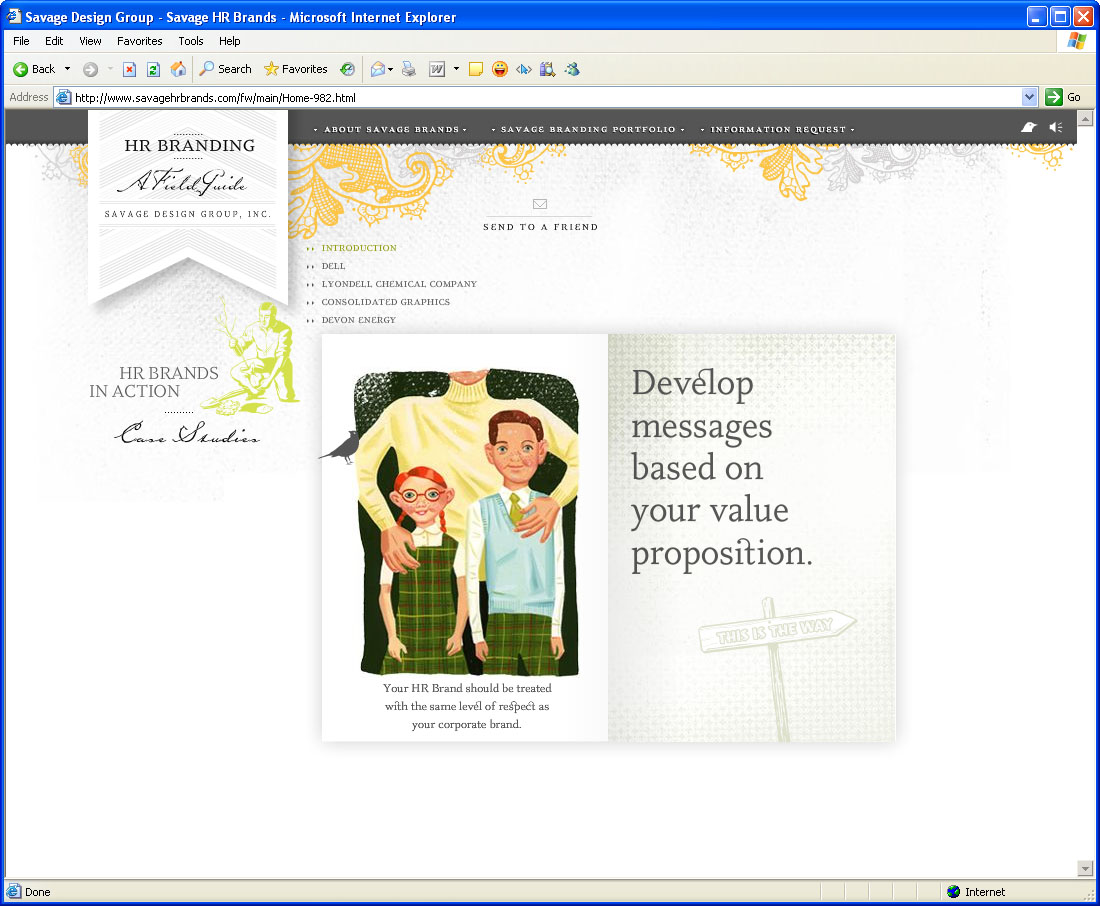Screen dimensions: 1100x906
Task: Expand the Back button history dropdown
Action: point(68,69)
